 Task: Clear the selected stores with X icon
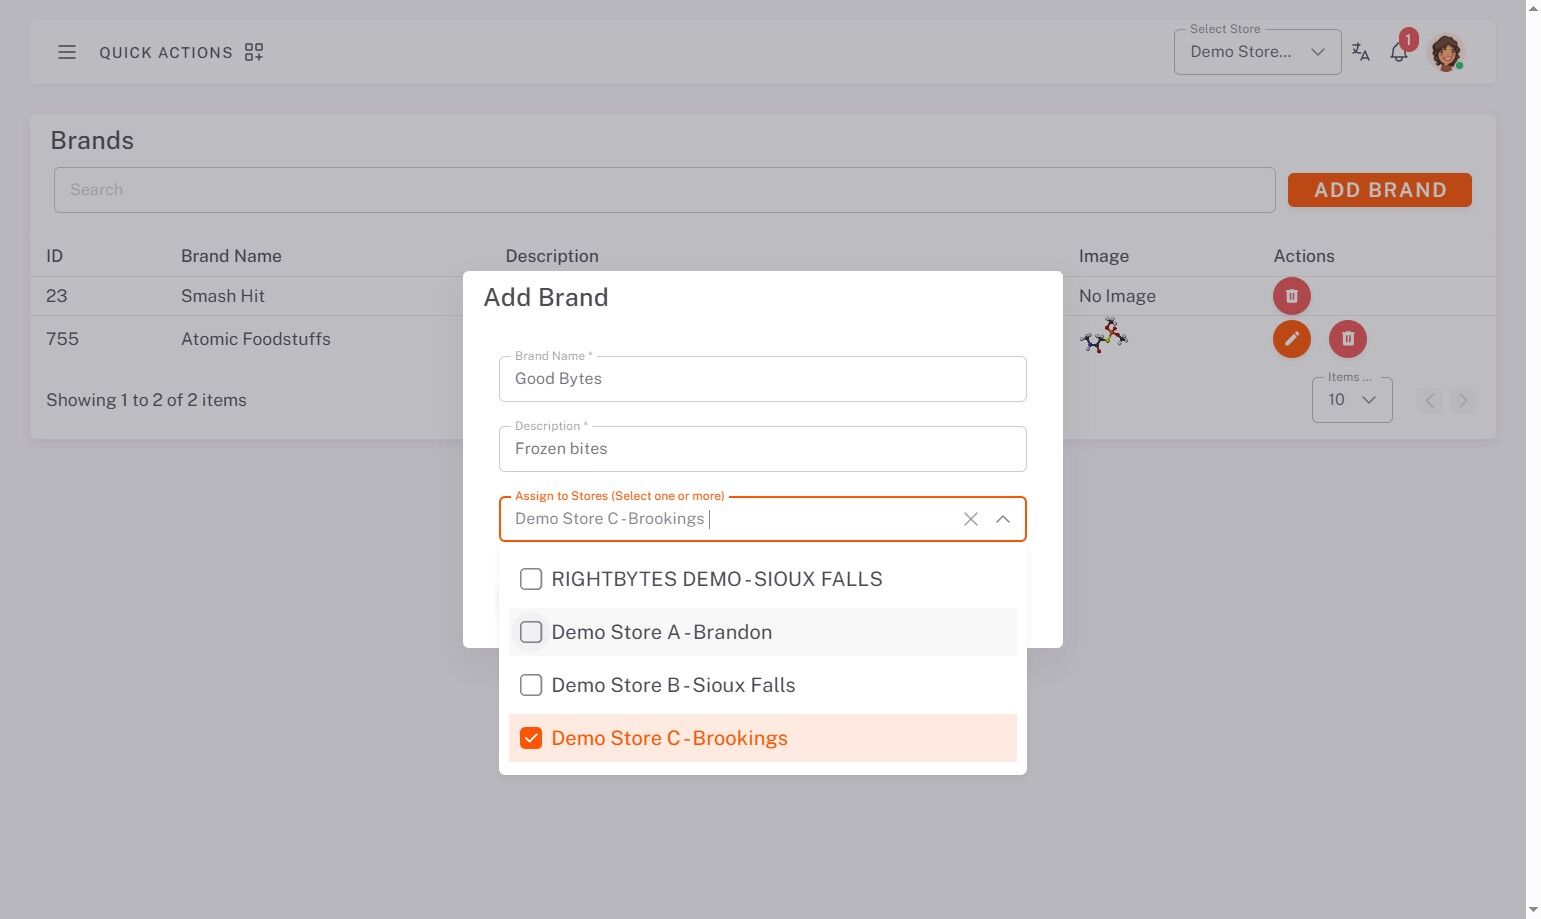pos(970,519)
